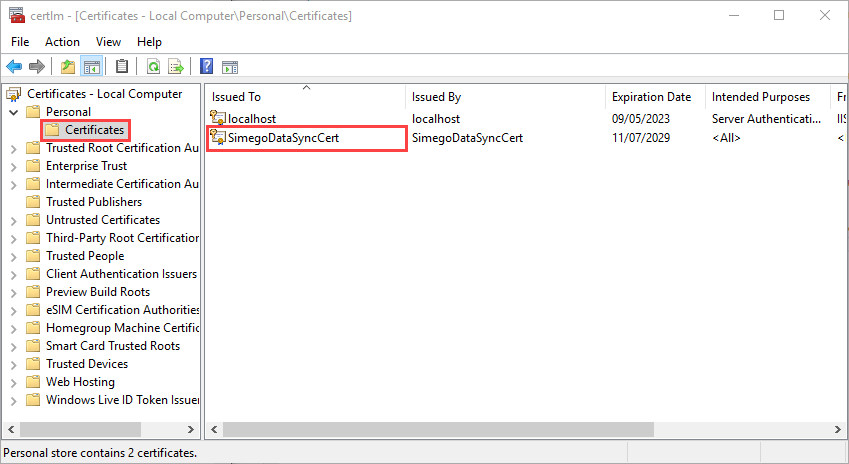Click the left arrow of list pane scrollbar
The image size is (849, 464).
pyautogui.click(x=214, y=429)
